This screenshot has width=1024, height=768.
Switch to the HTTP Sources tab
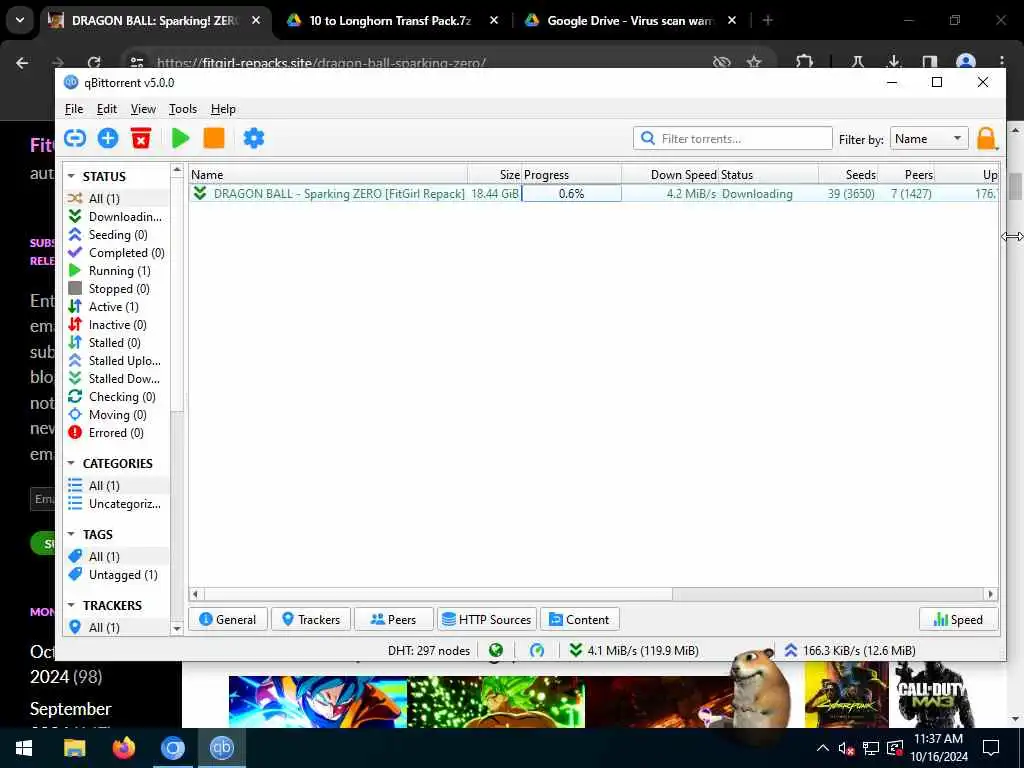487,619
